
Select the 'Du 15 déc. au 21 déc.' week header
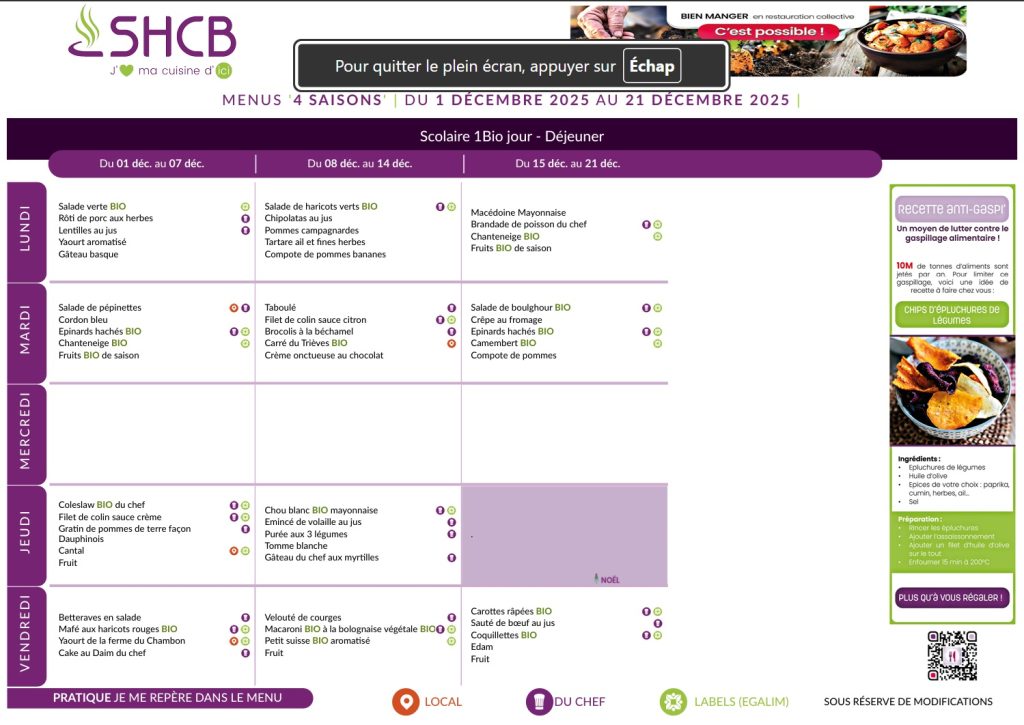pos(567,164)
